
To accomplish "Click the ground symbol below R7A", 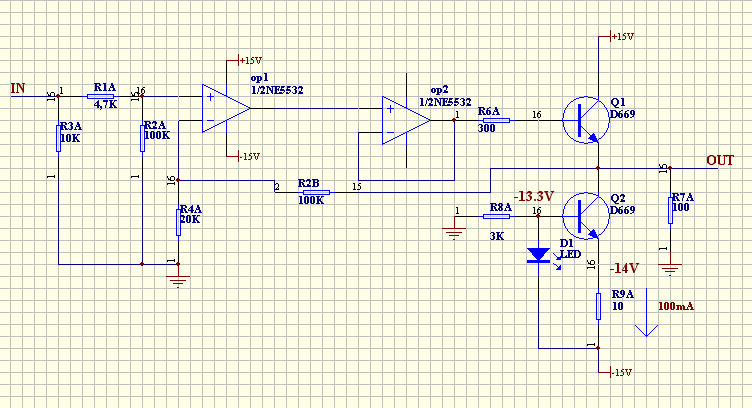I will pos(670,269).
